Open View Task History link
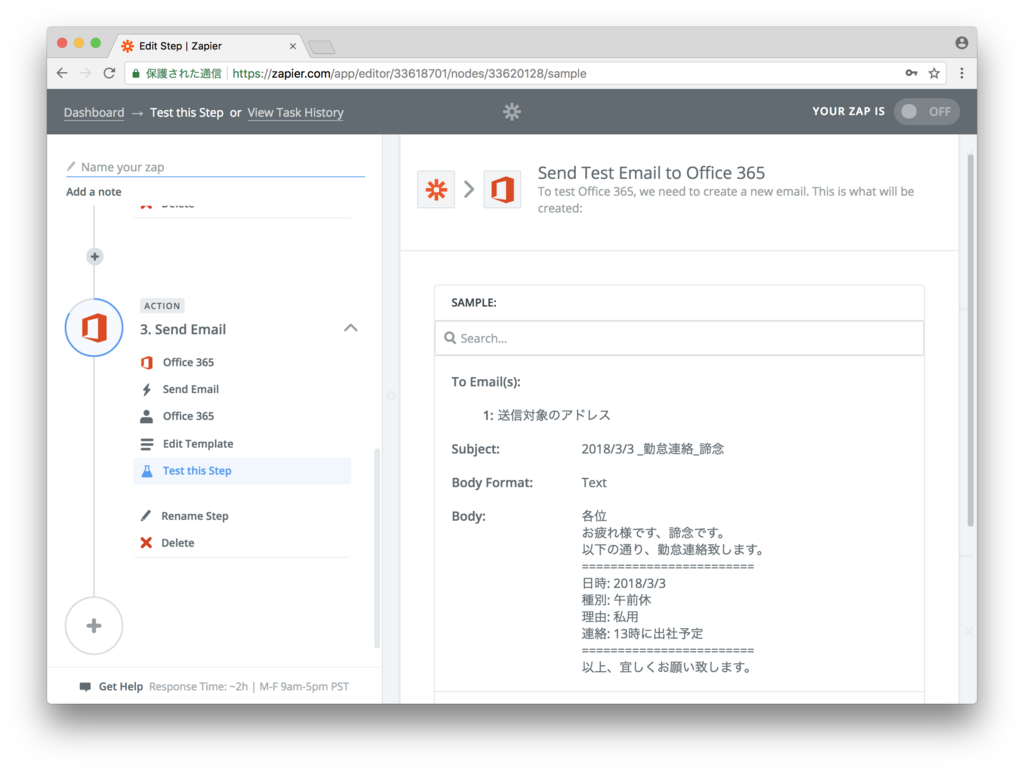Viewport: 1024px width, 771px height. 295,112
